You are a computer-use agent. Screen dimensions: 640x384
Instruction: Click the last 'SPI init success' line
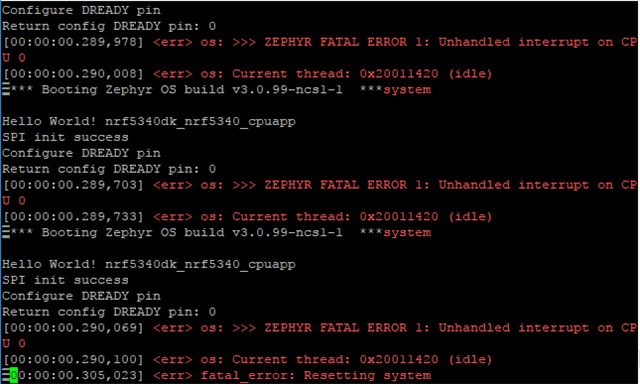pyautogui.click(x=65, y=280)
